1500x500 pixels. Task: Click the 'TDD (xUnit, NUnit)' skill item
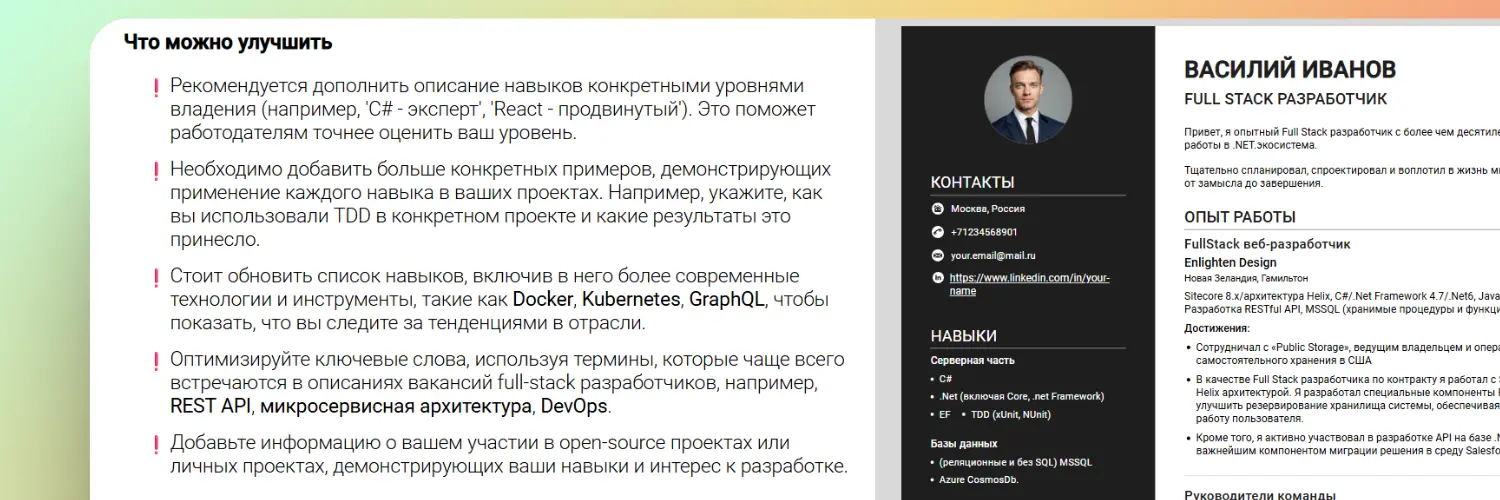1009,414
